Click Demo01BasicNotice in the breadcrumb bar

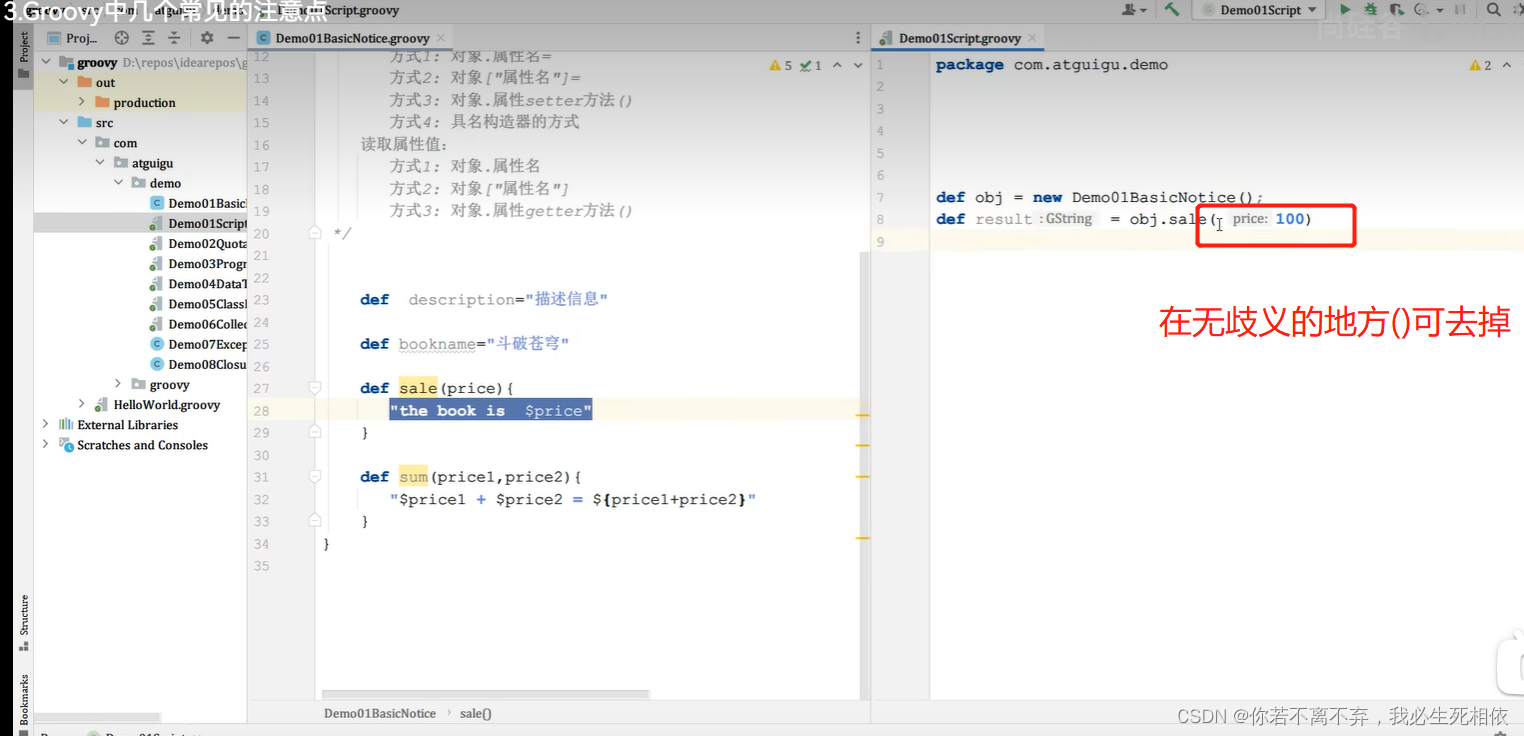[380, 713]
